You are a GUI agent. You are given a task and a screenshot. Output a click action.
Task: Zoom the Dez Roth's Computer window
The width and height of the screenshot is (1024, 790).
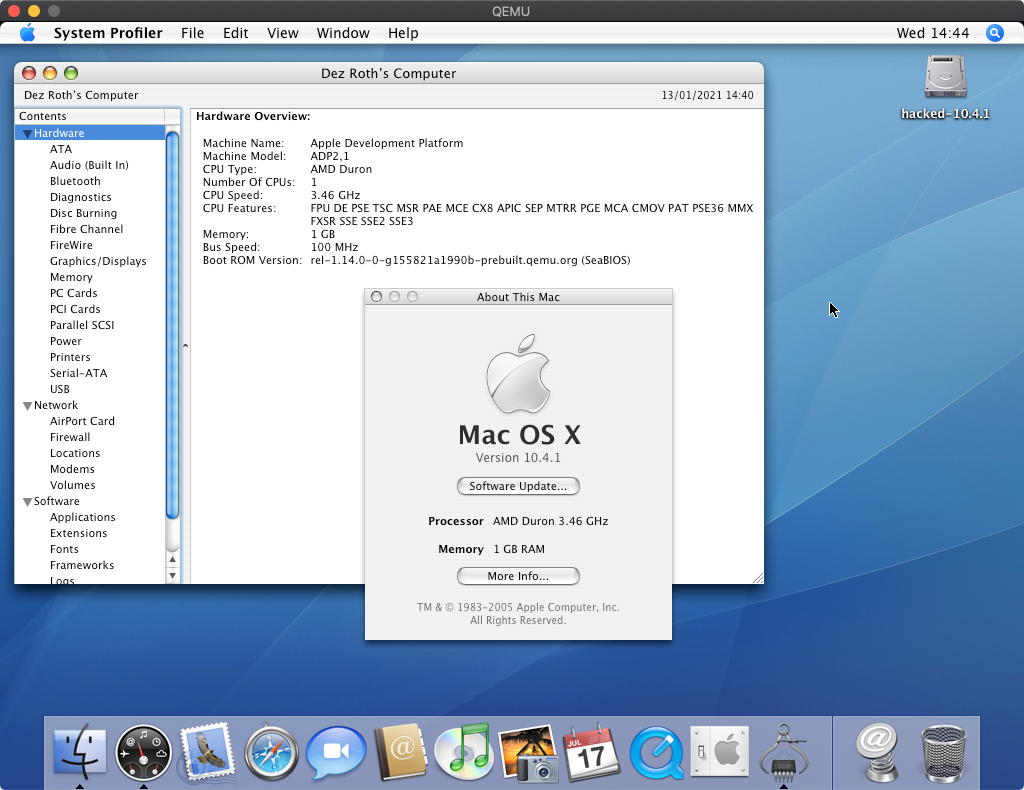click(x=71, y=73)
